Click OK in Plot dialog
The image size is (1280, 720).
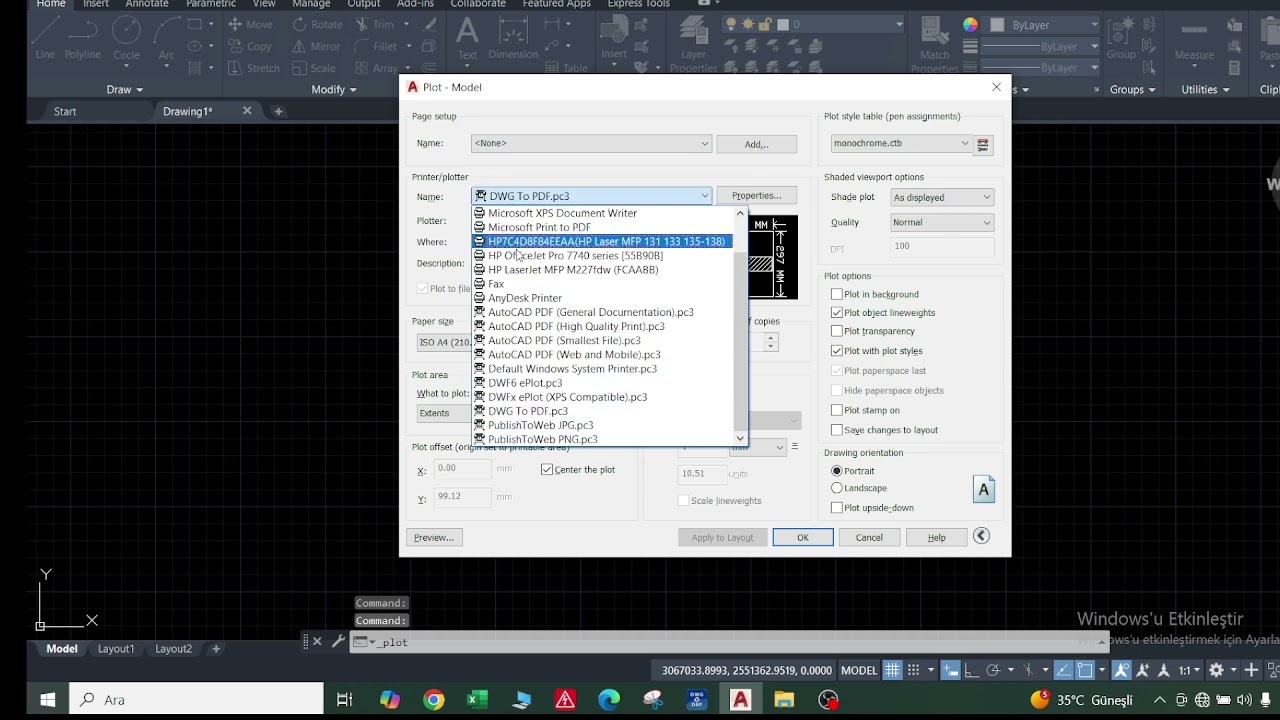coord(803,538)
